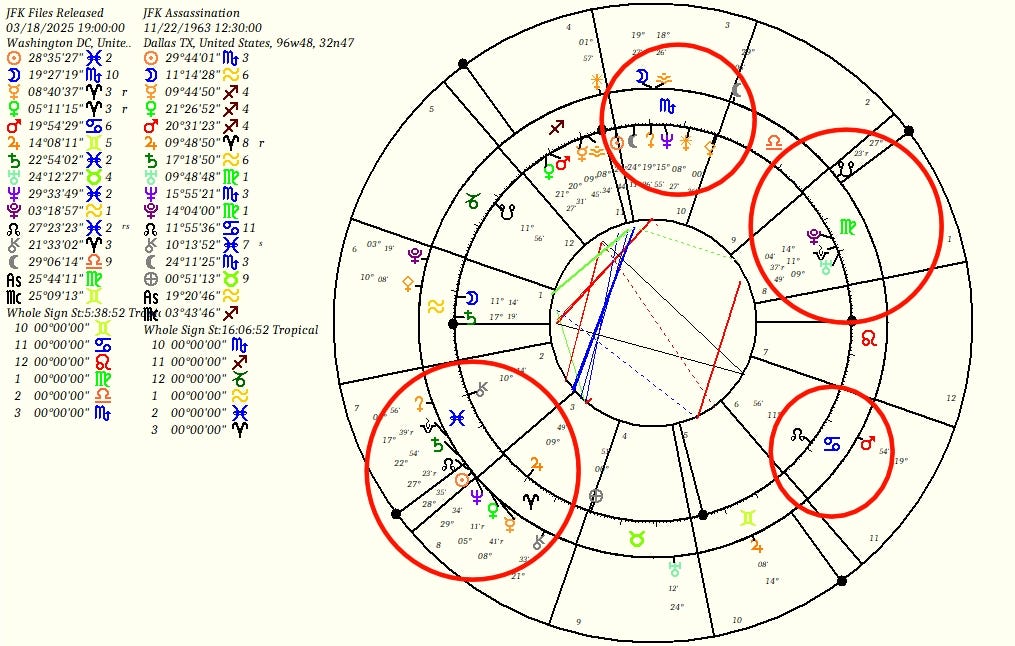Click the "Washington DC, Unite.." location text
The image size is (1015, 646).
[69, 43]
